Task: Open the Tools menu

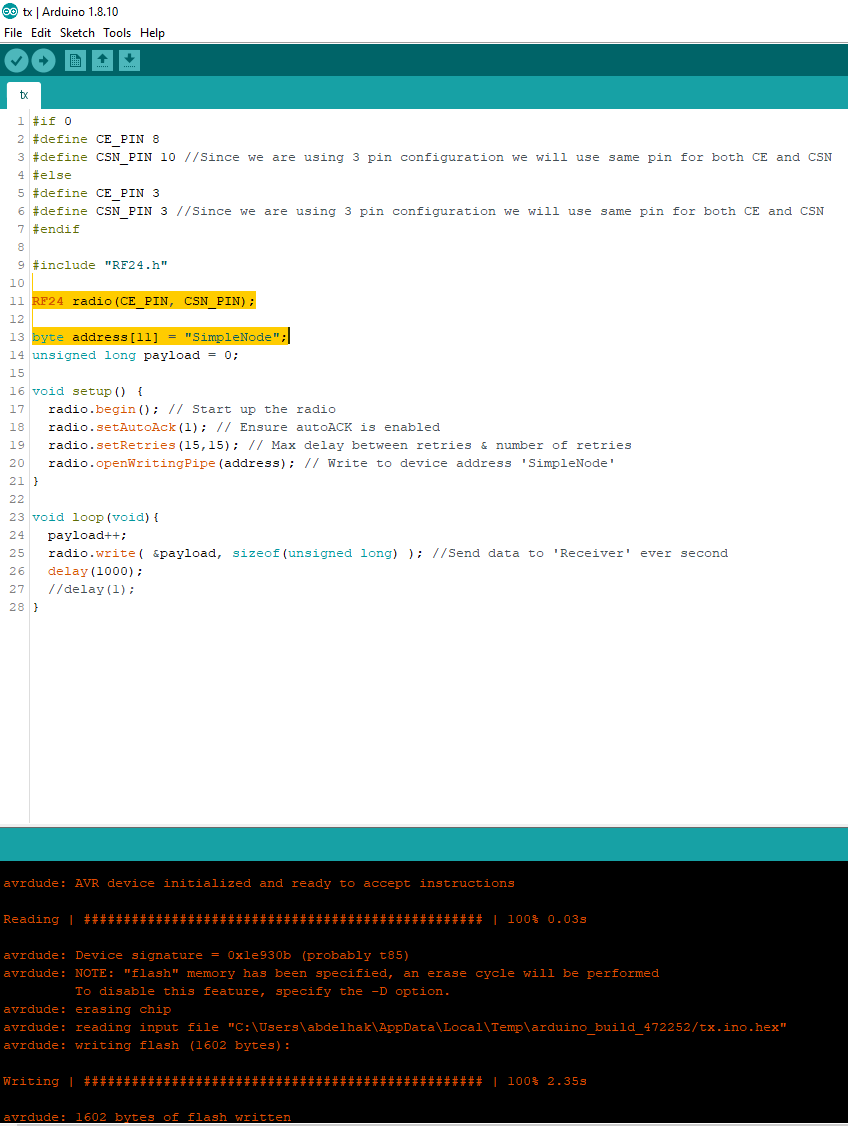Action: point(117,33)
